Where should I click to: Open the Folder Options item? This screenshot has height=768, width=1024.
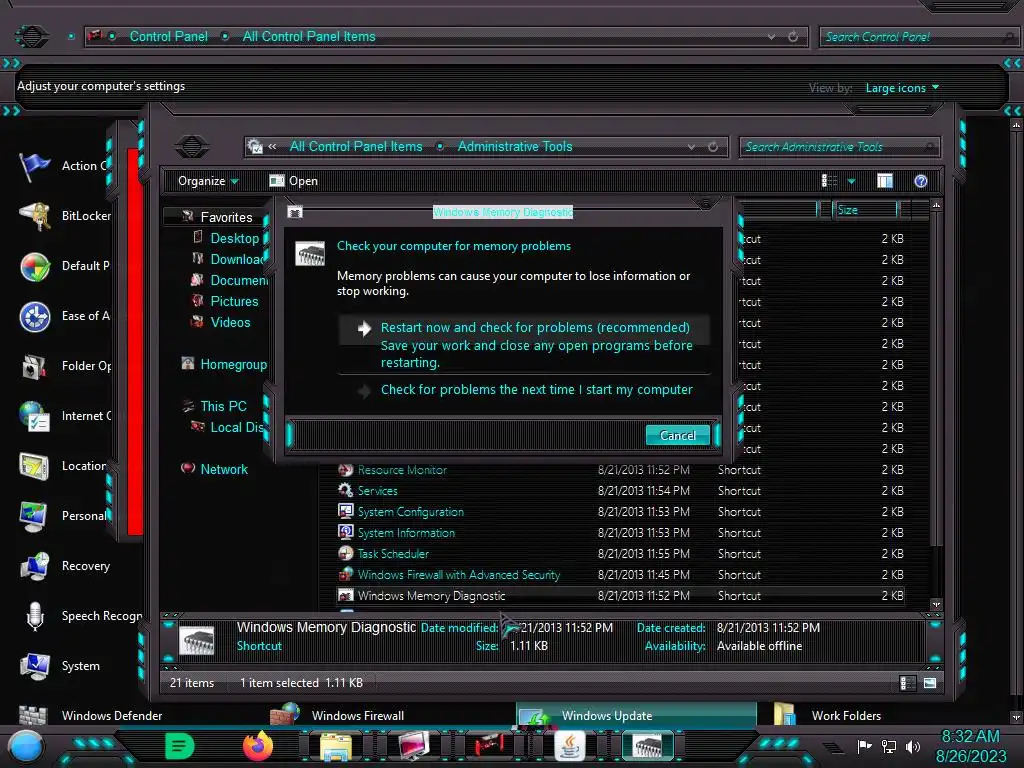(65, 366)
